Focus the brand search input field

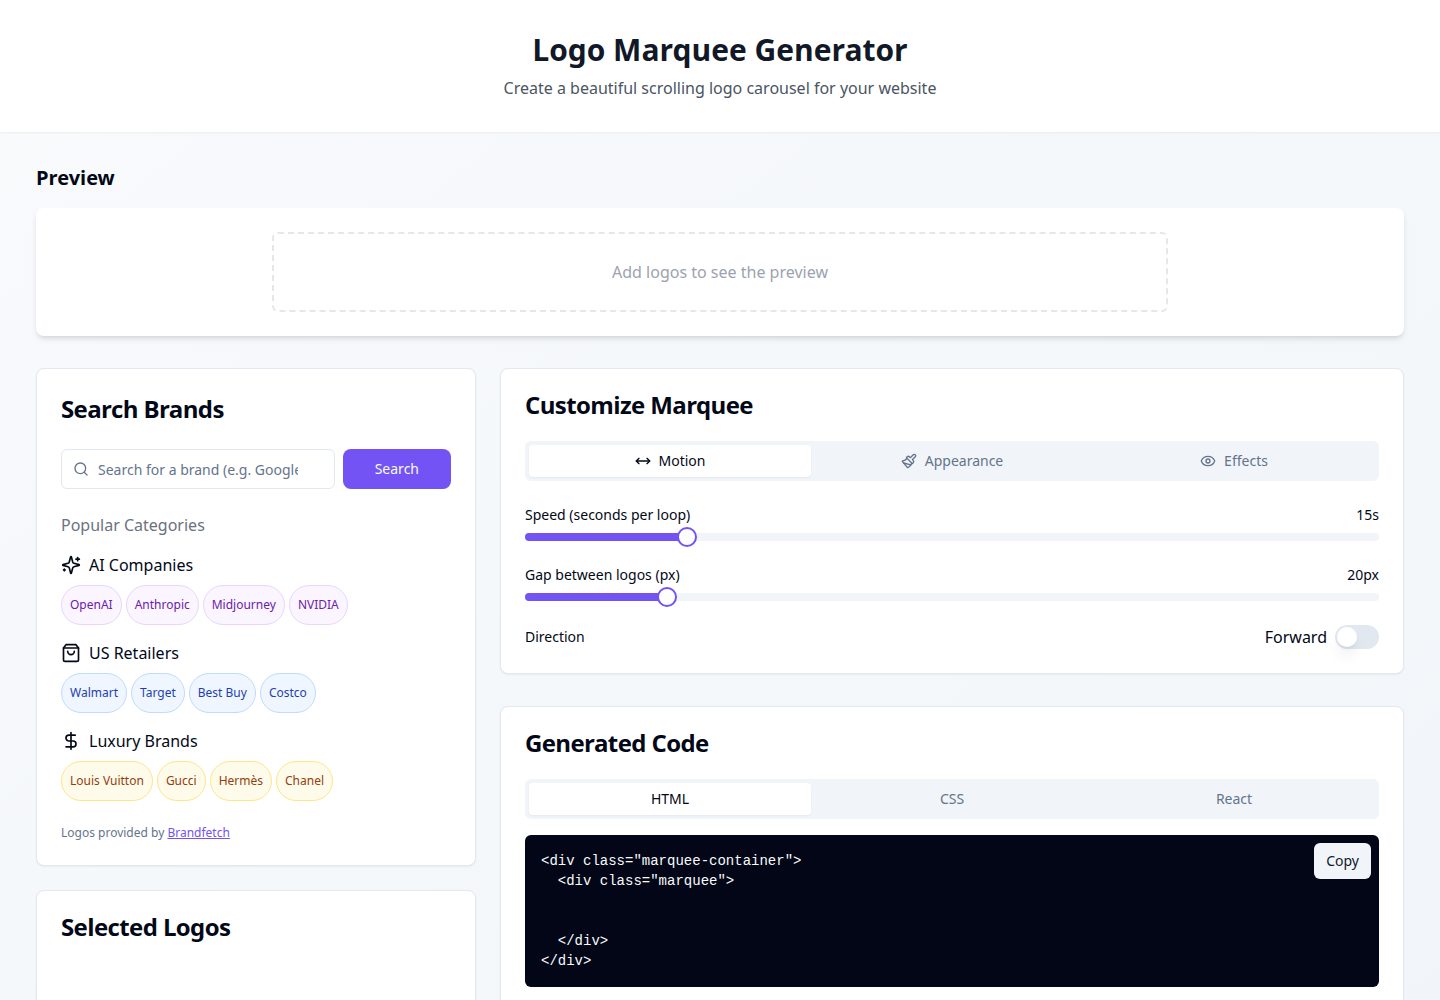pos(198,469)
